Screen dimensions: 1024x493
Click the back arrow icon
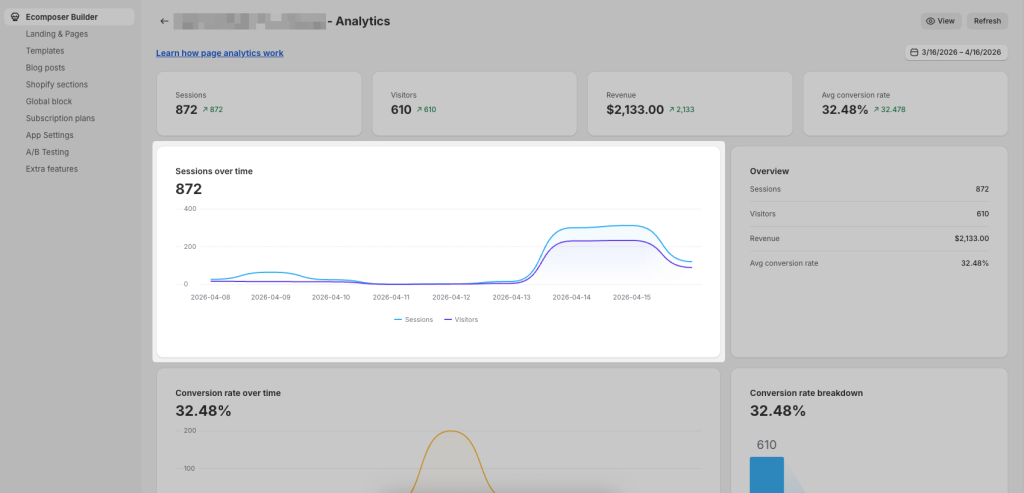point(164,21)
